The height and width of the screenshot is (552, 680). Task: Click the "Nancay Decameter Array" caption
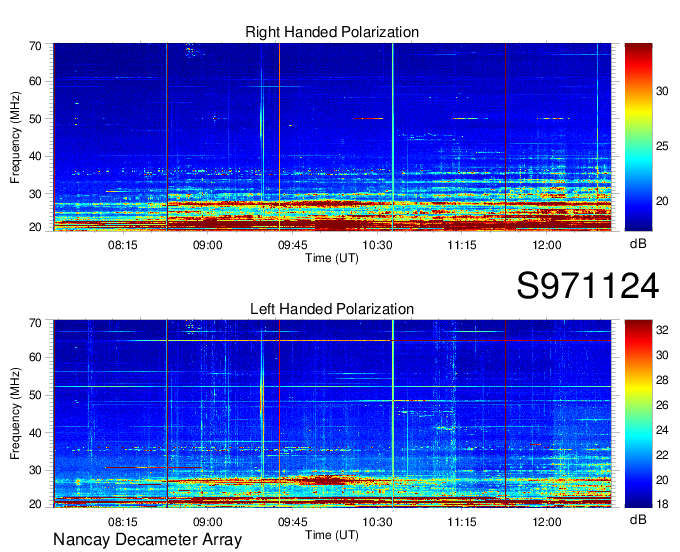(147, 540)
